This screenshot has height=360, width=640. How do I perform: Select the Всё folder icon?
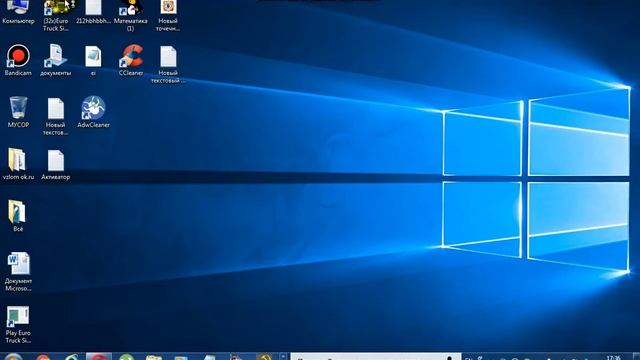pos(18,216)
